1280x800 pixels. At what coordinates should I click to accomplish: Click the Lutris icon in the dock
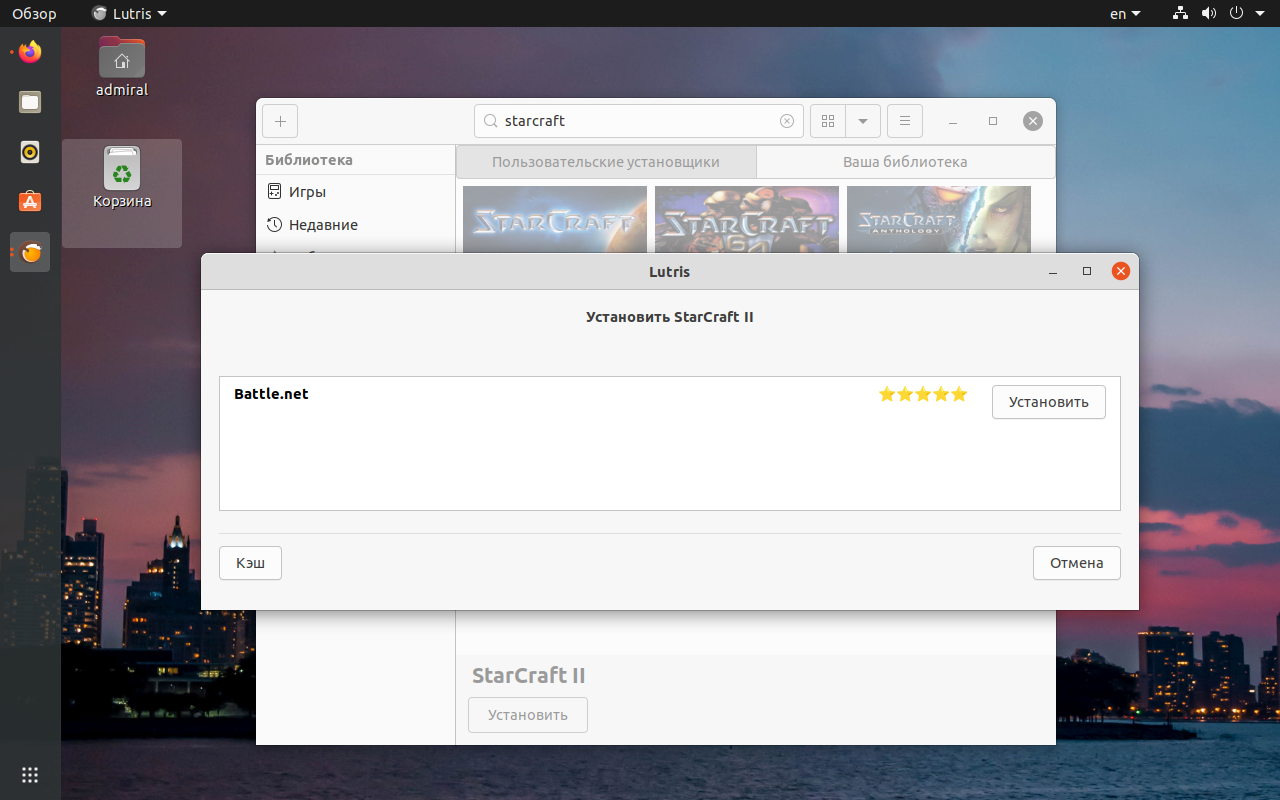click(30, 253)
